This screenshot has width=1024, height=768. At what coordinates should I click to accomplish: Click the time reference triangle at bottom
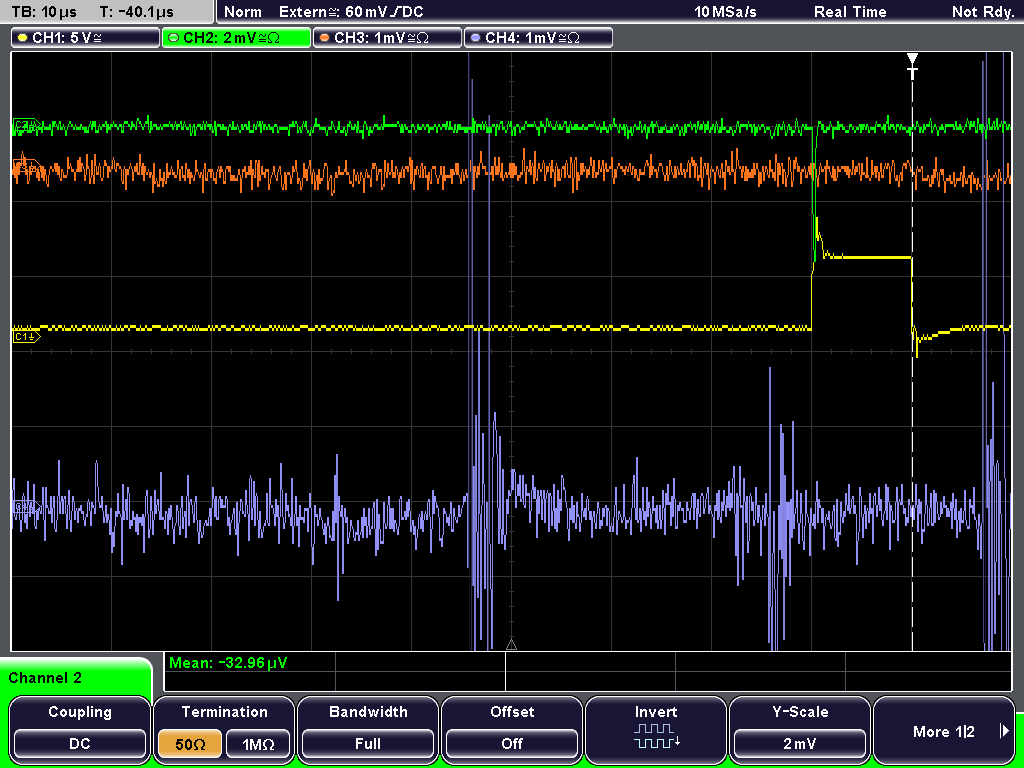511,645
